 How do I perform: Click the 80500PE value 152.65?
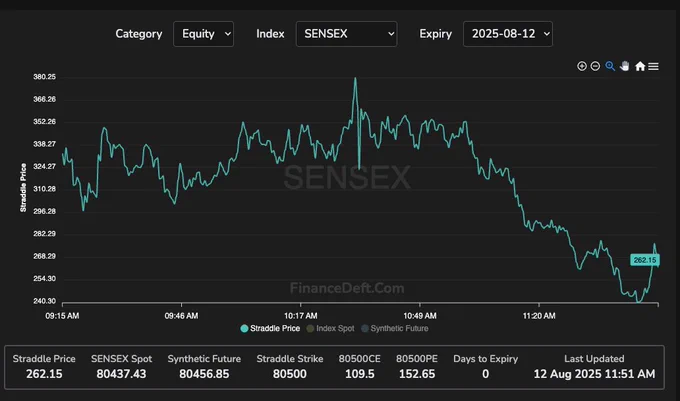[417, 374]
